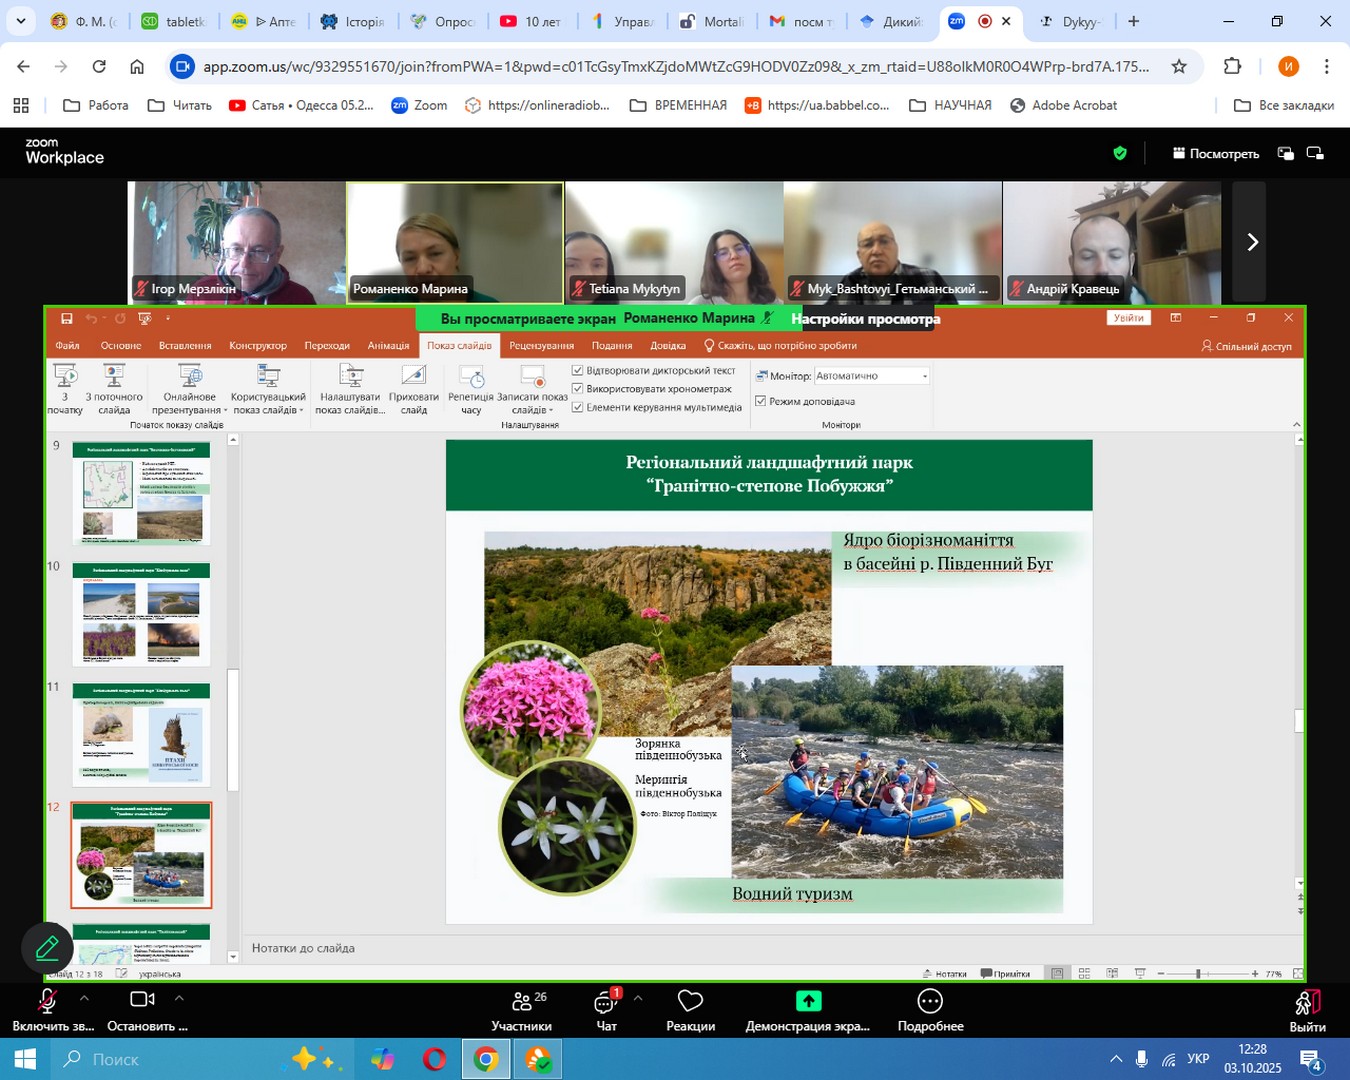The width and height of the screenshot is (1350, 1080).
Task: Toggle 'Використовувати хронометраж' checkbox
Action: (577, 389)
